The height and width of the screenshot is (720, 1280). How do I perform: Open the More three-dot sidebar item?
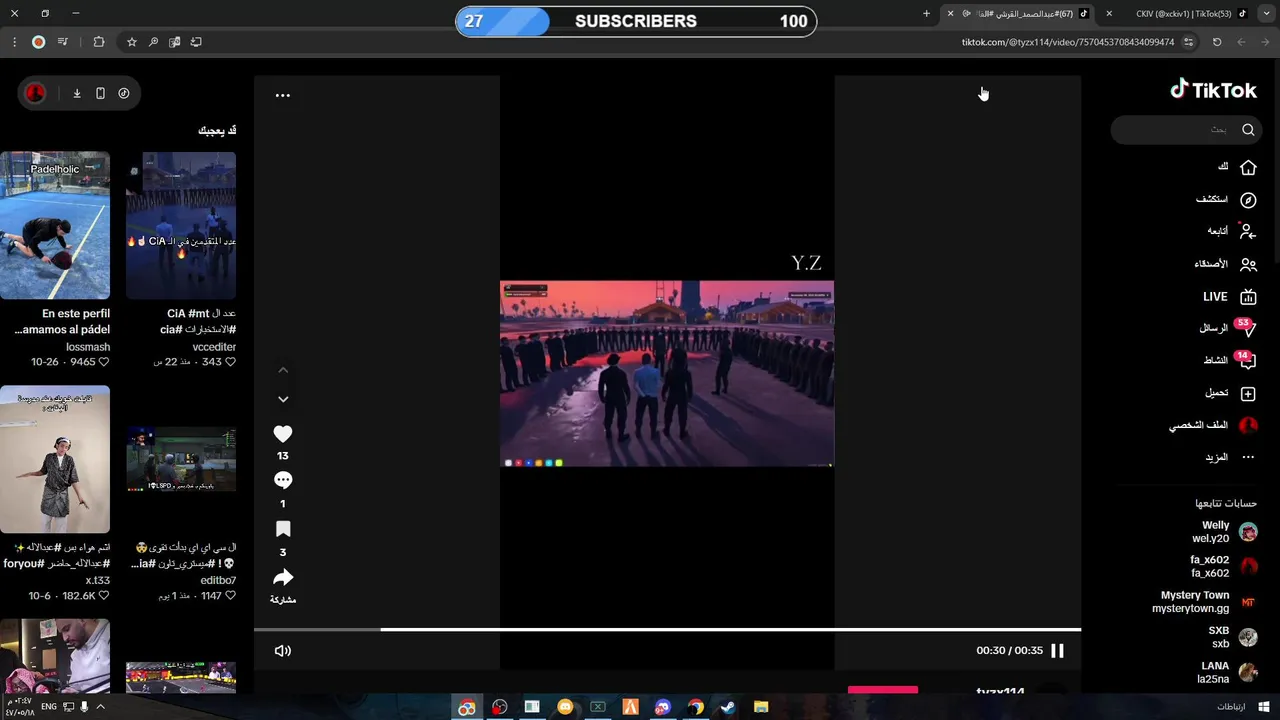pyautogui.click(x=1230, y=457)
